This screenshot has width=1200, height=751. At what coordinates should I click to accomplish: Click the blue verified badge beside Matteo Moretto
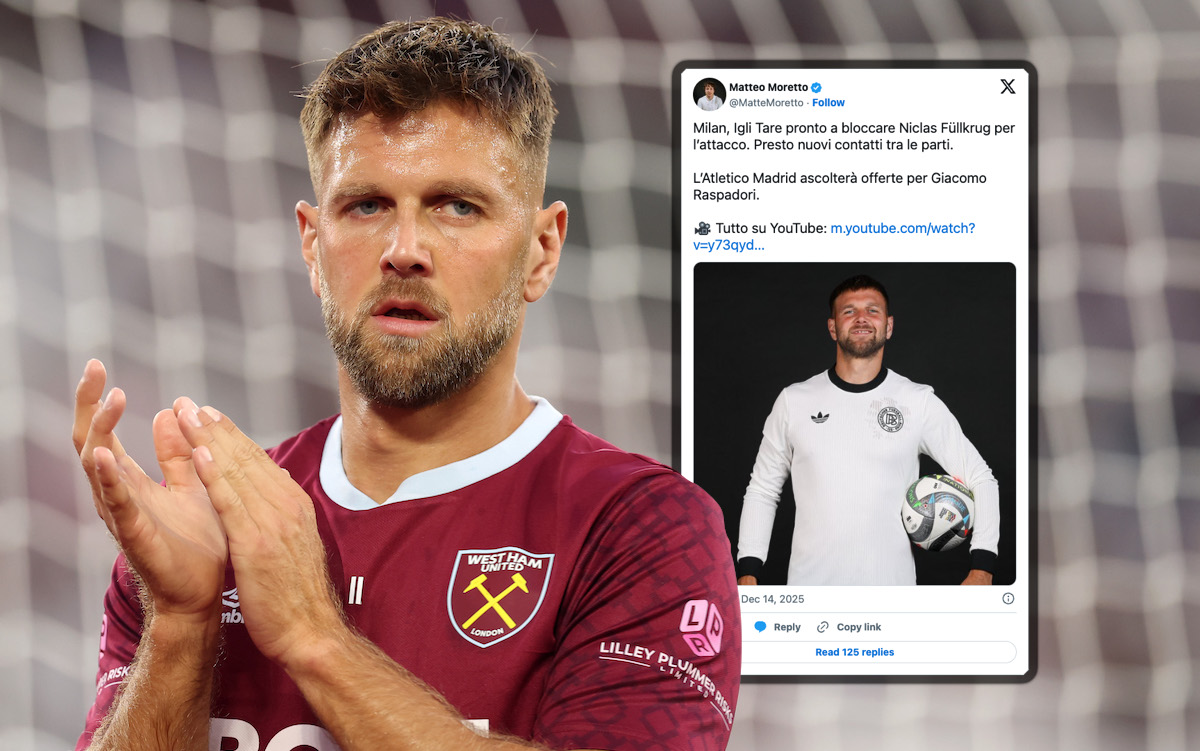816,88
